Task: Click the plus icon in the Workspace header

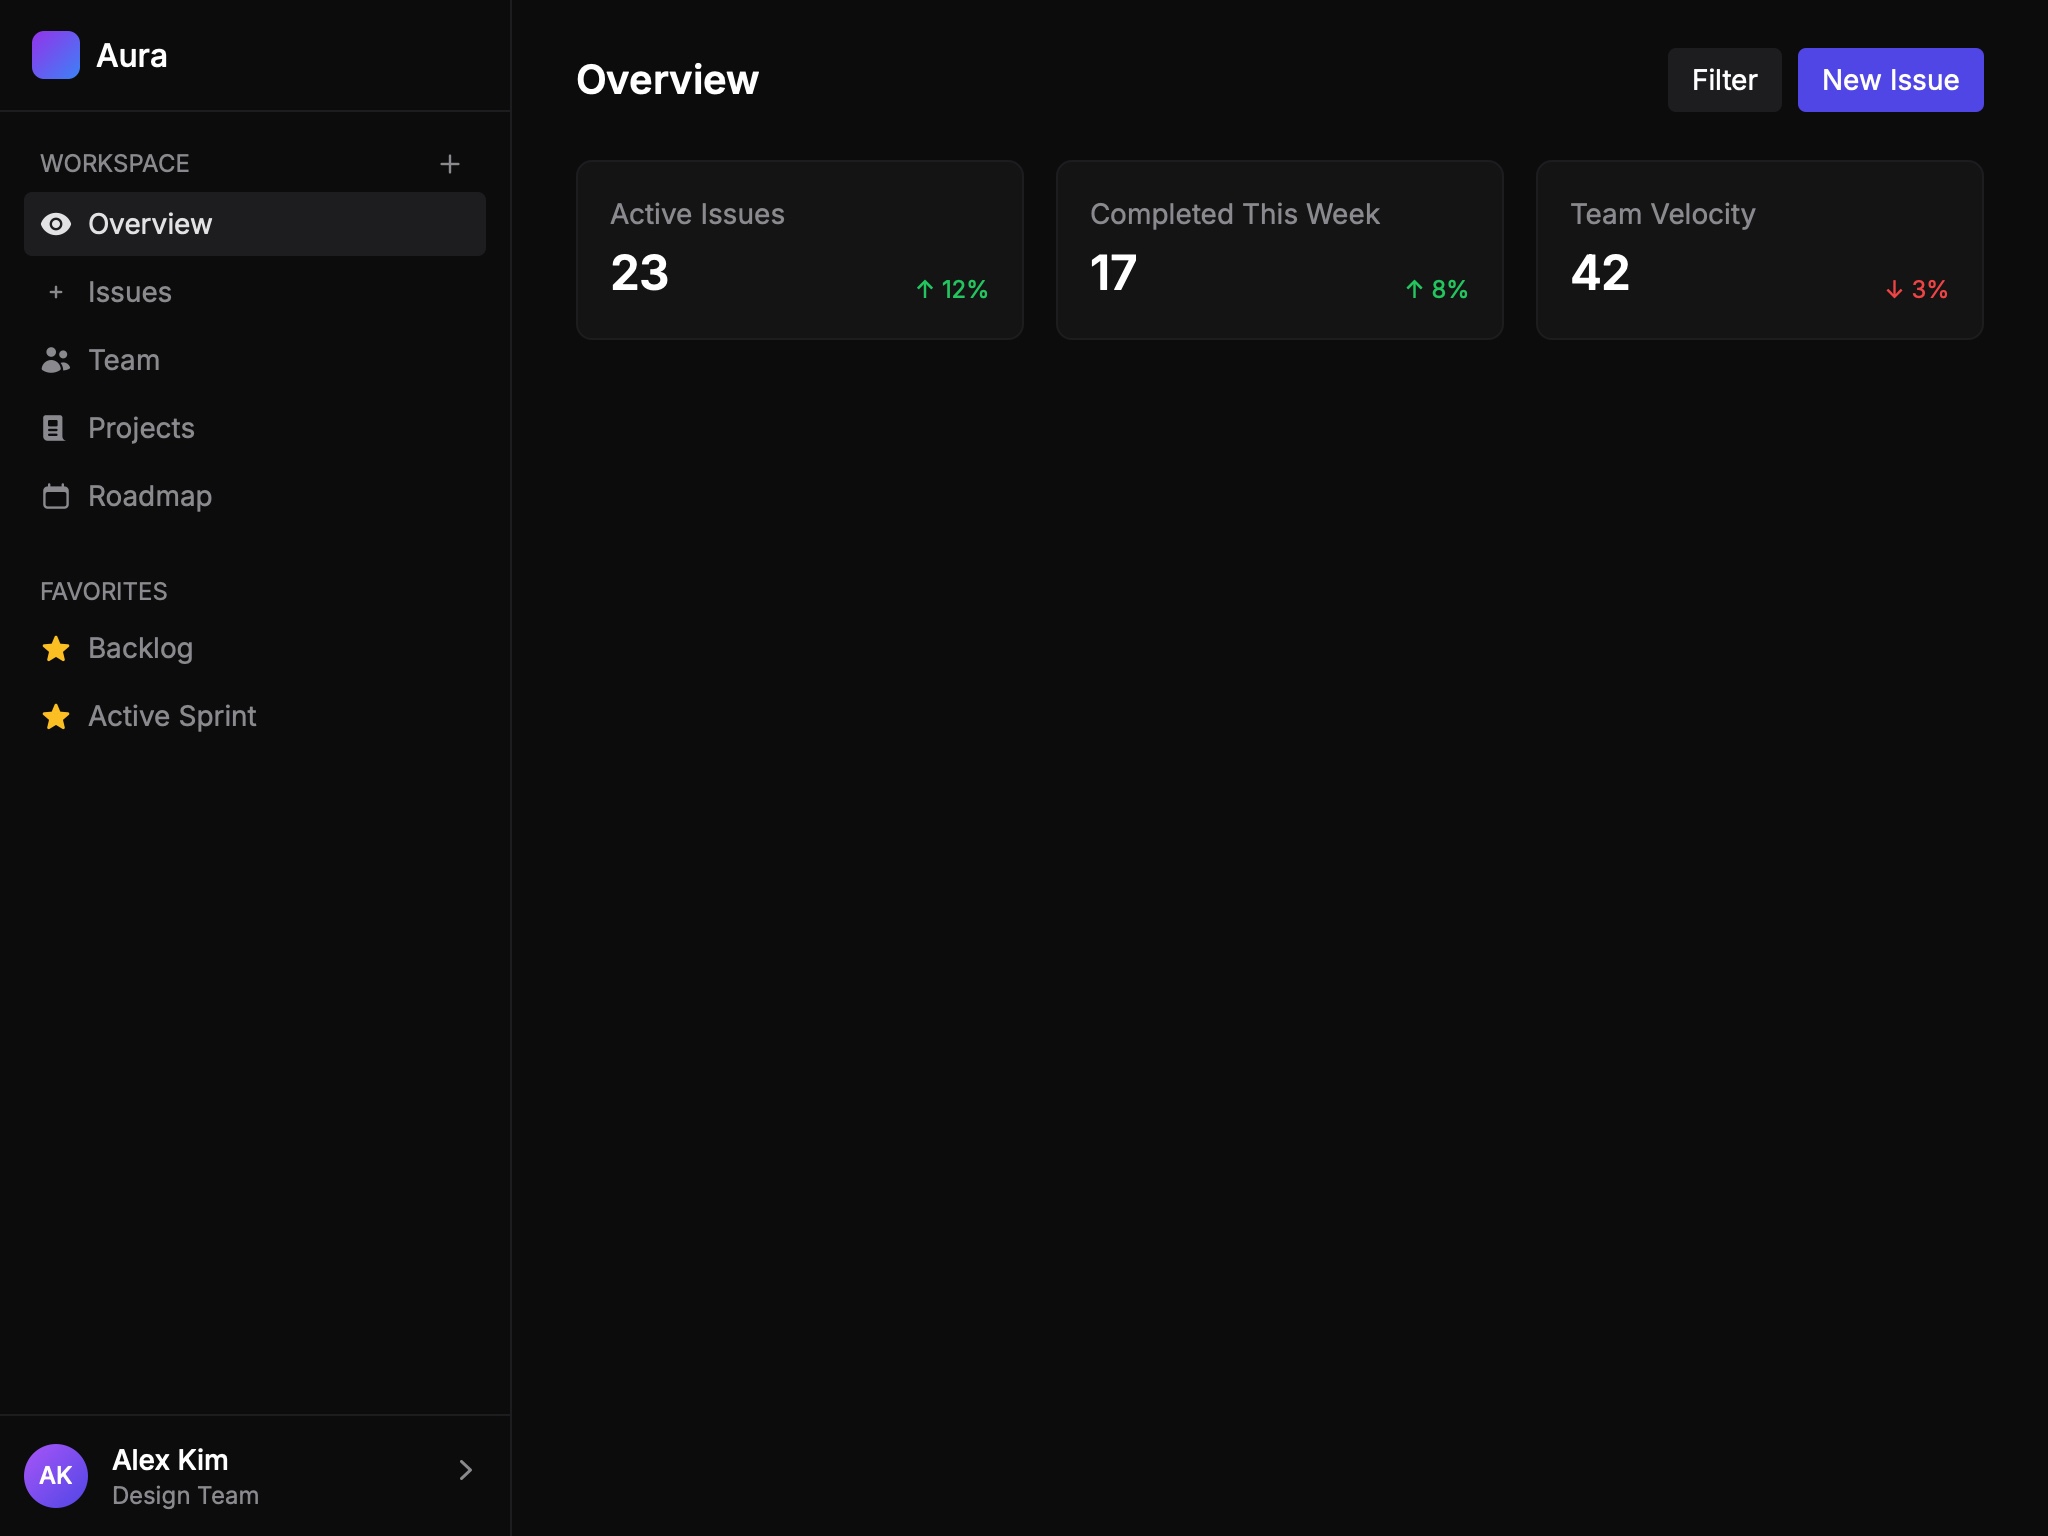Action: 450,163
